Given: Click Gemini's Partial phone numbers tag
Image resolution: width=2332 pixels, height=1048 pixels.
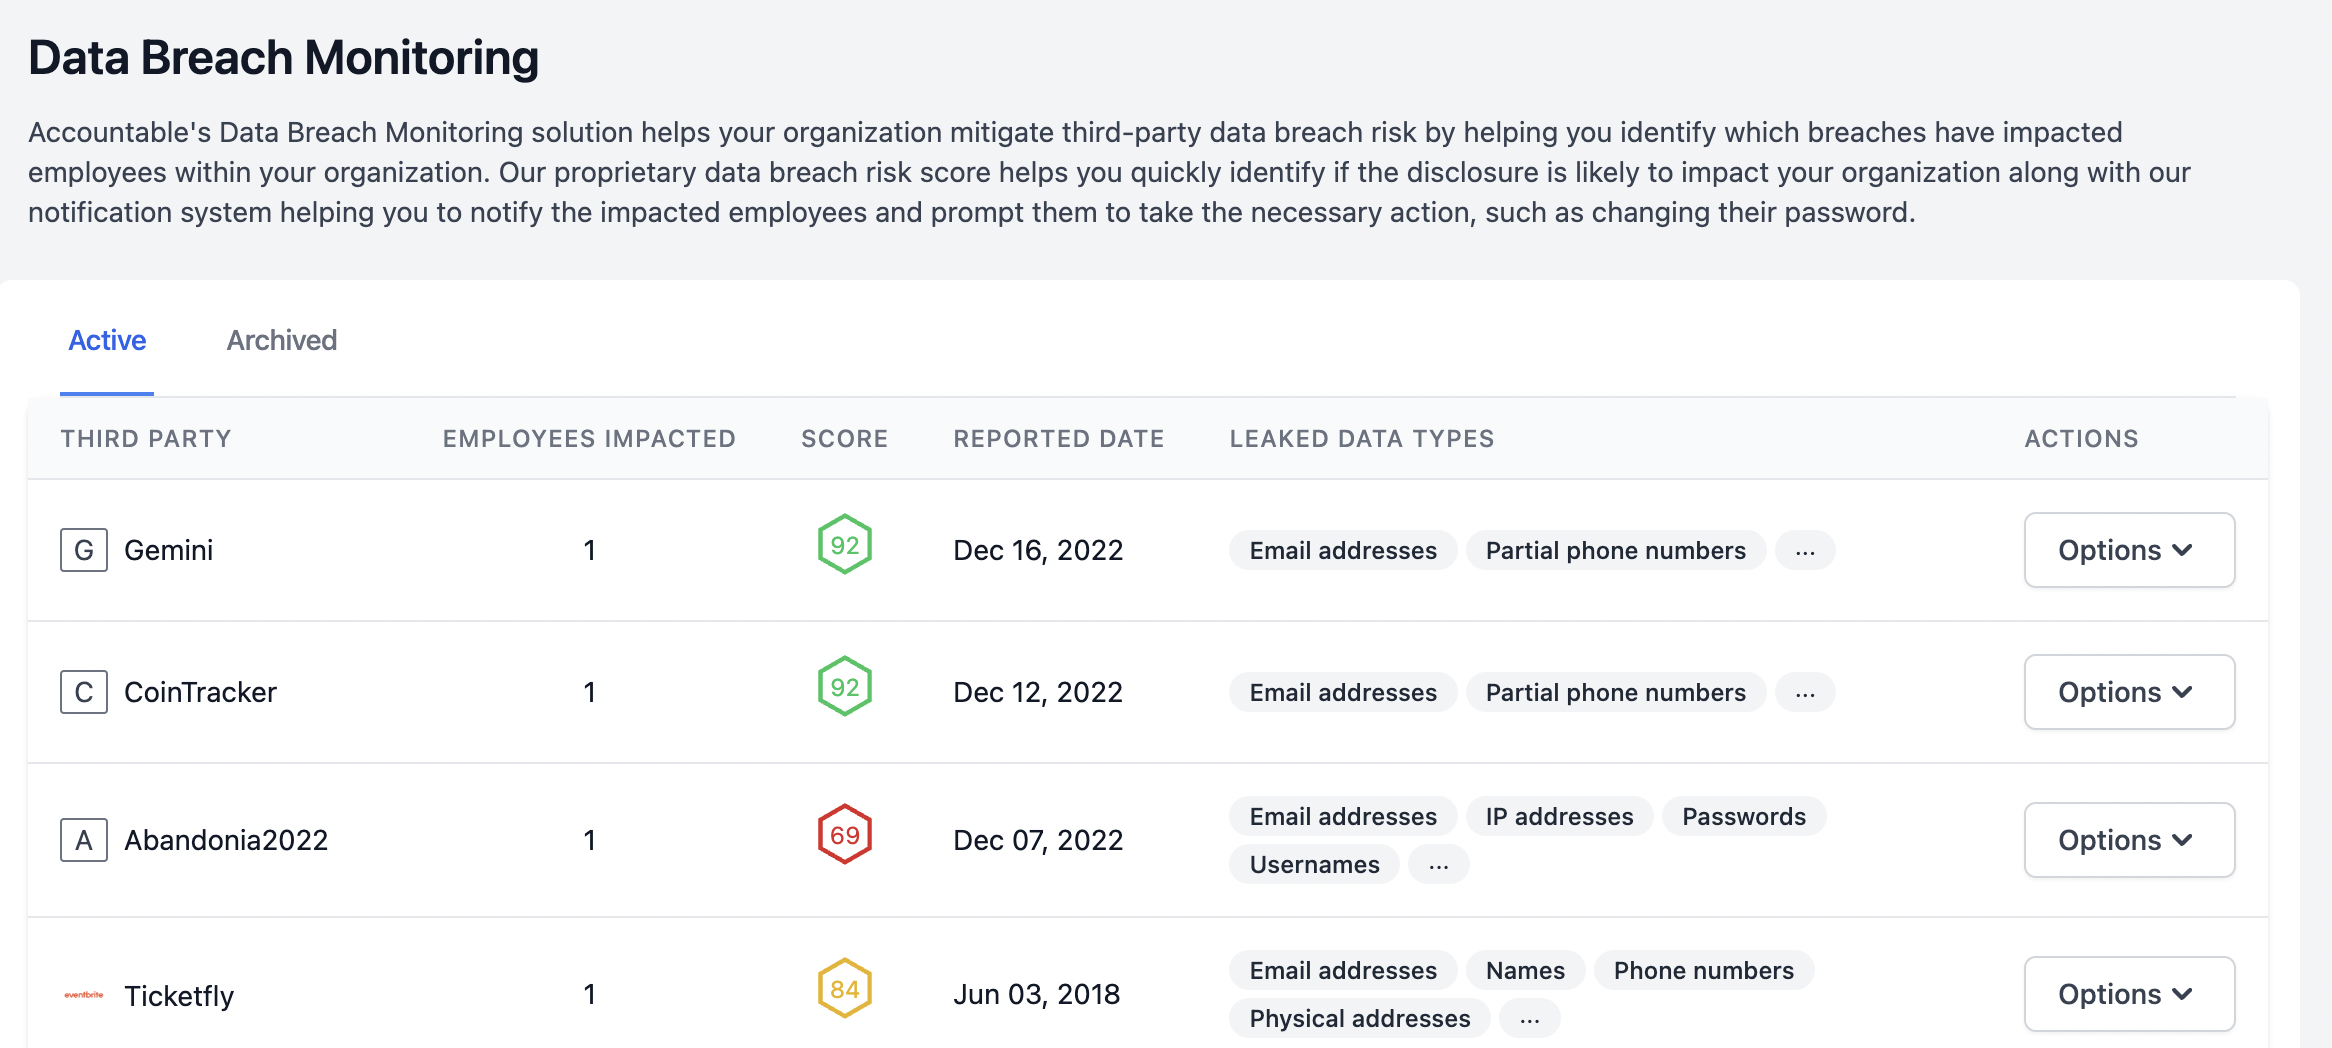Looking at the screenshot, I should click(x=1616, y=551).
